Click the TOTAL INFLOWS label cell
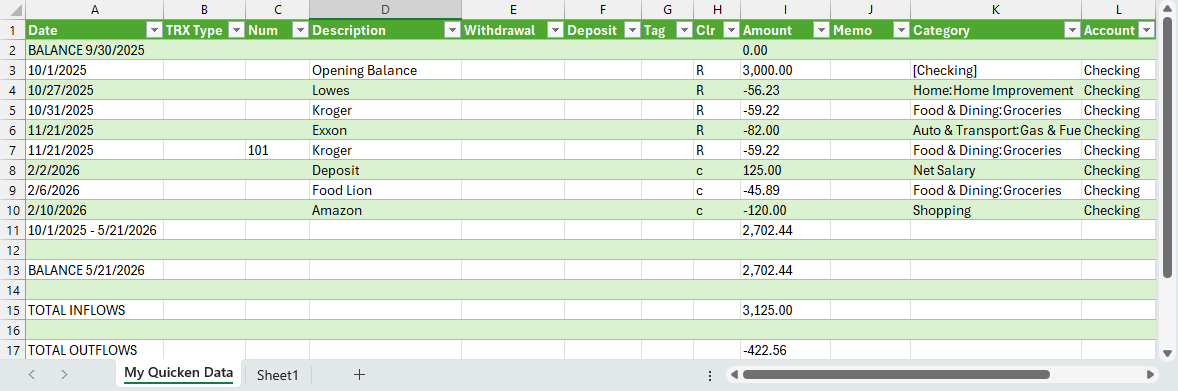The height and width of the screenshot is (391, 1178). coord(94,310)
